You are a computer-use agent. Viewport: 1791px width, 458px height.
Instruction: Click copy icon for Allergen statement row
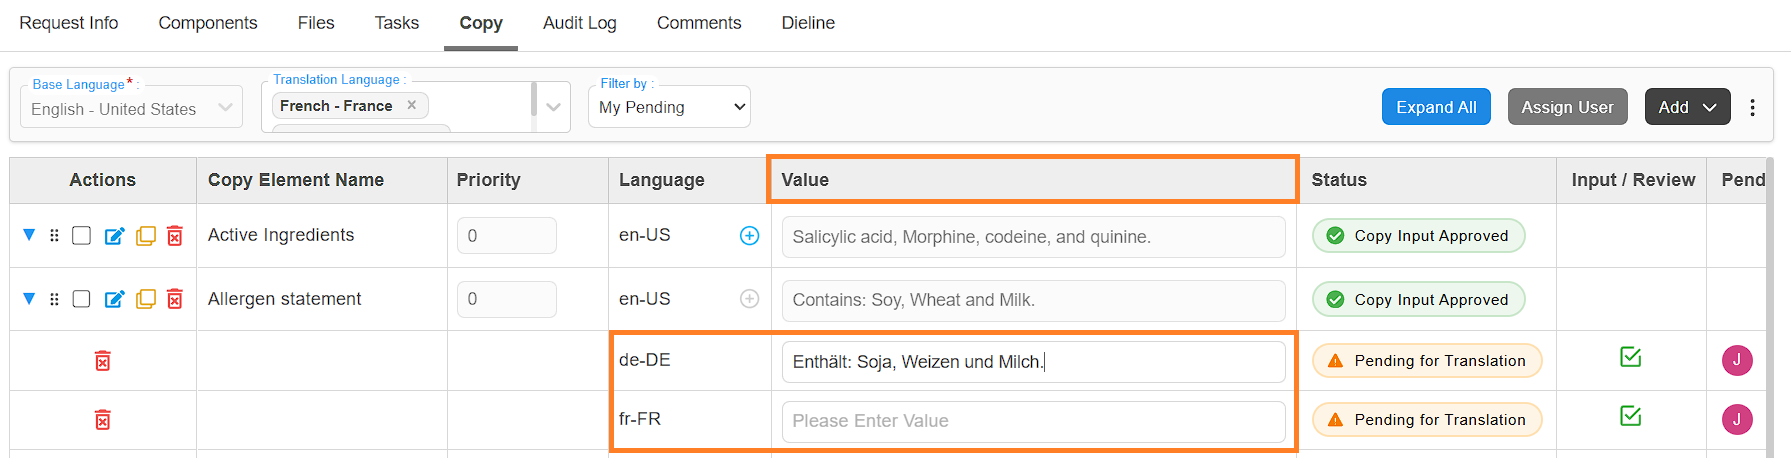coord(146,299)
